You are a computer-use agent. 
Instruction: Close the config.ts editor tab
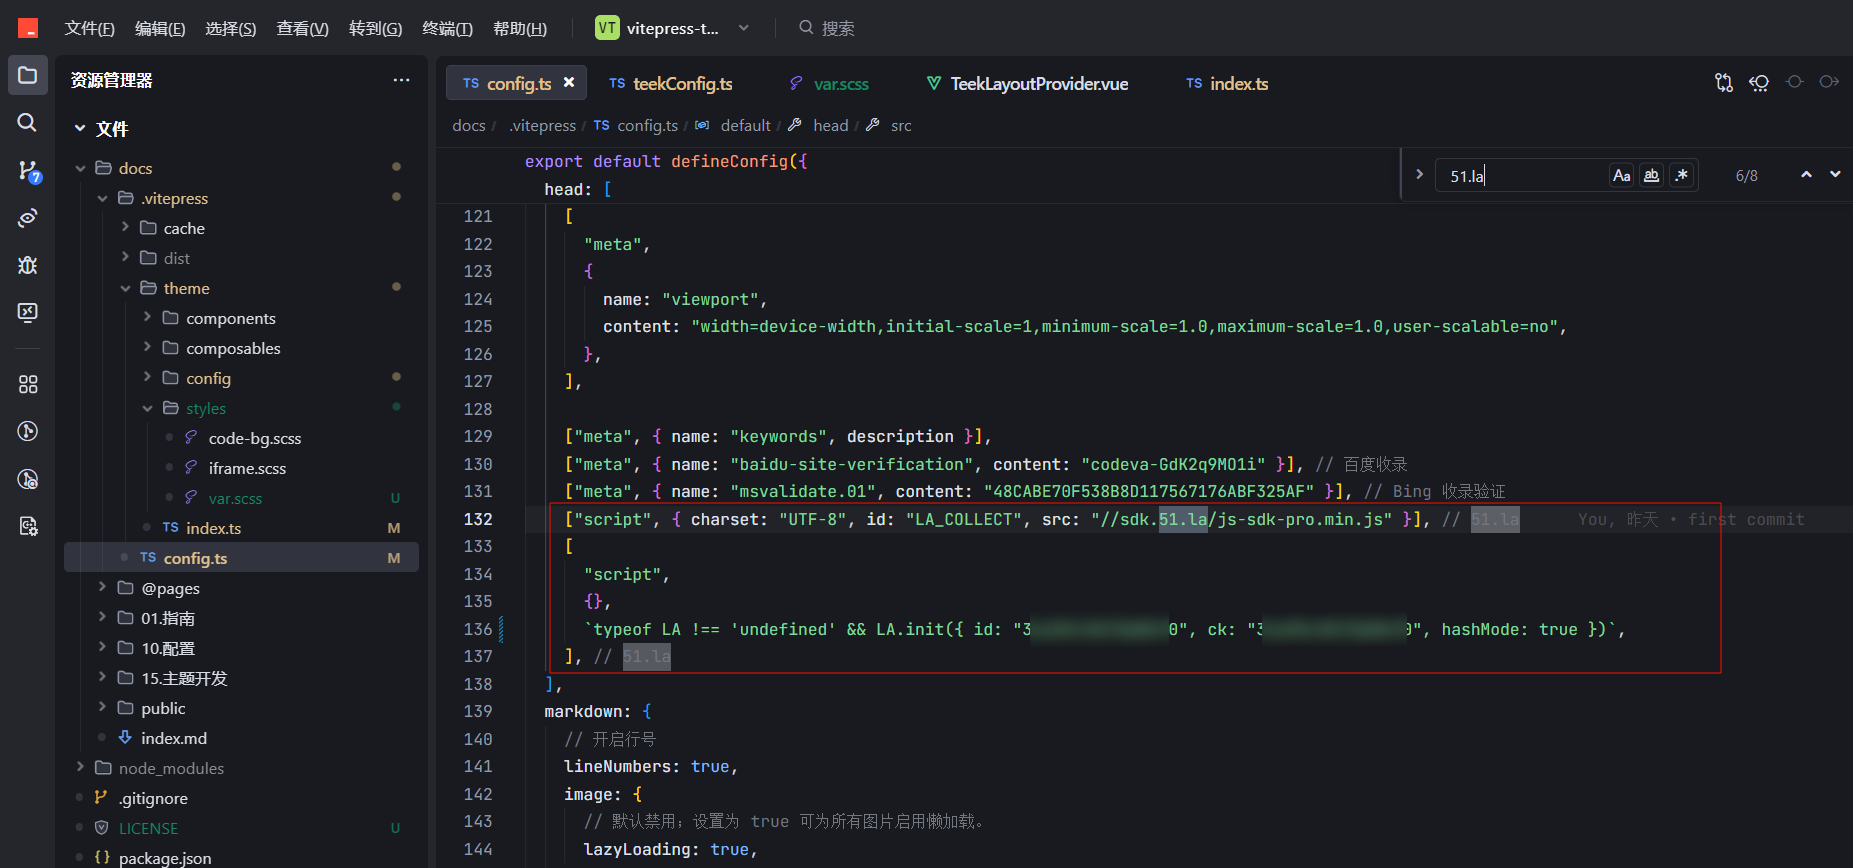[569, 83]
